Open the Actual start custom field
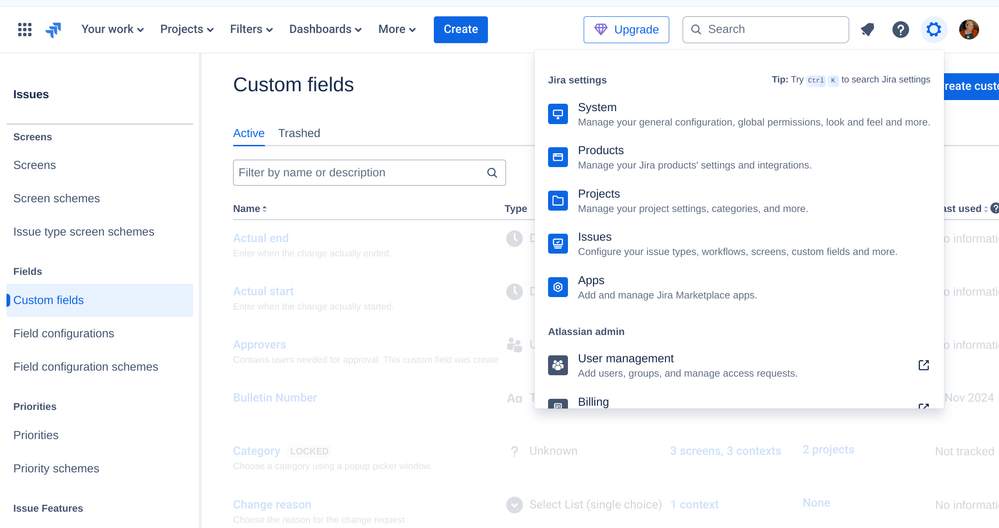The image size is (999, 528). tap(263, 291)
